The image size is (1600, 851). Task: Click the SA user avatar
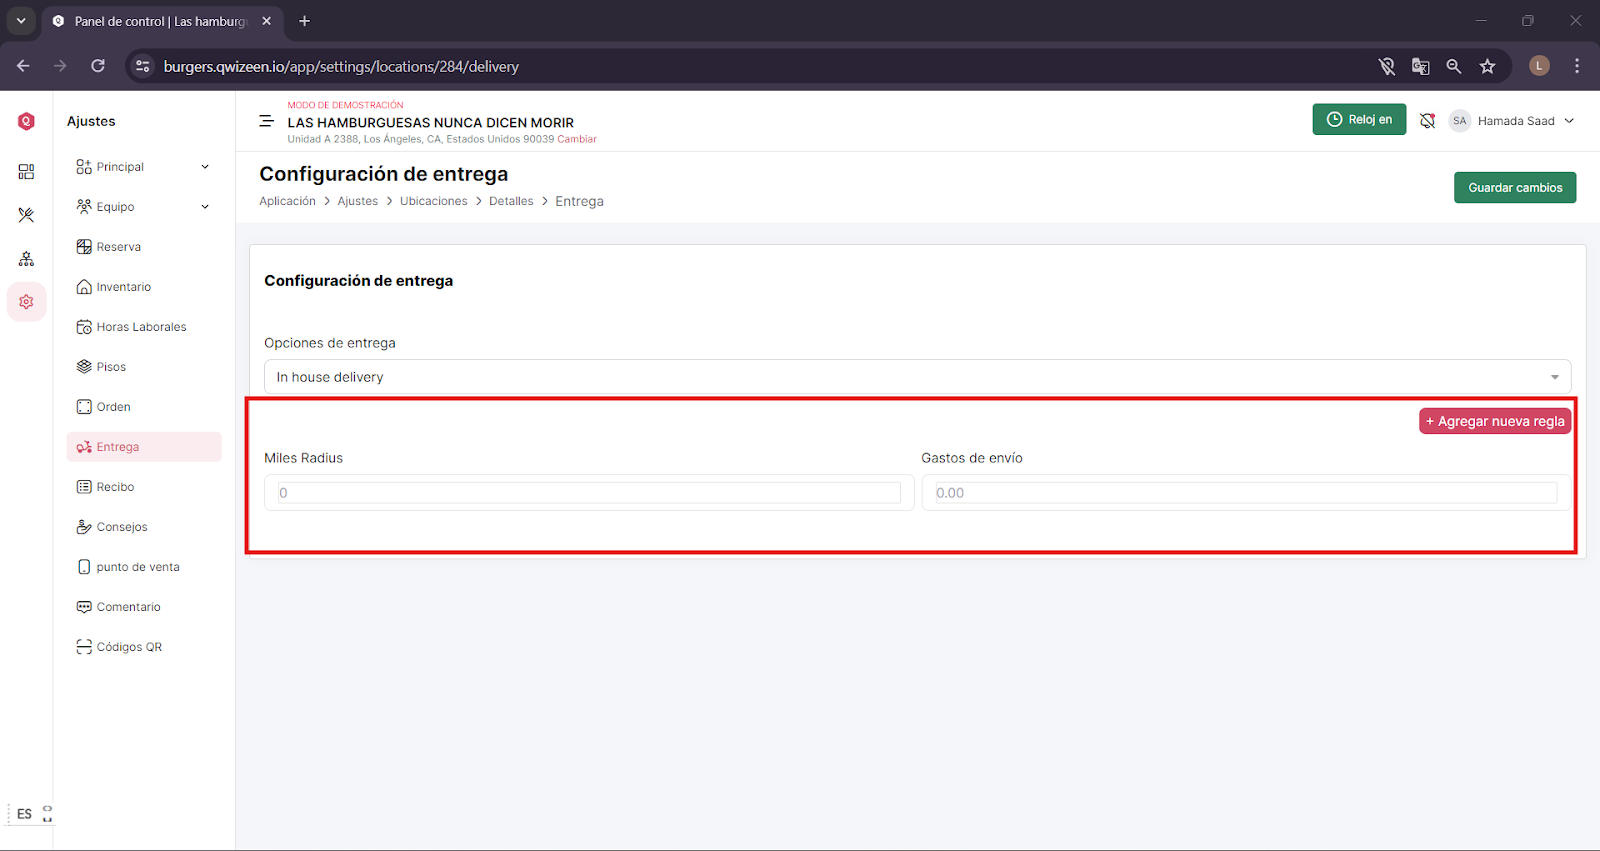point(1459,121)
